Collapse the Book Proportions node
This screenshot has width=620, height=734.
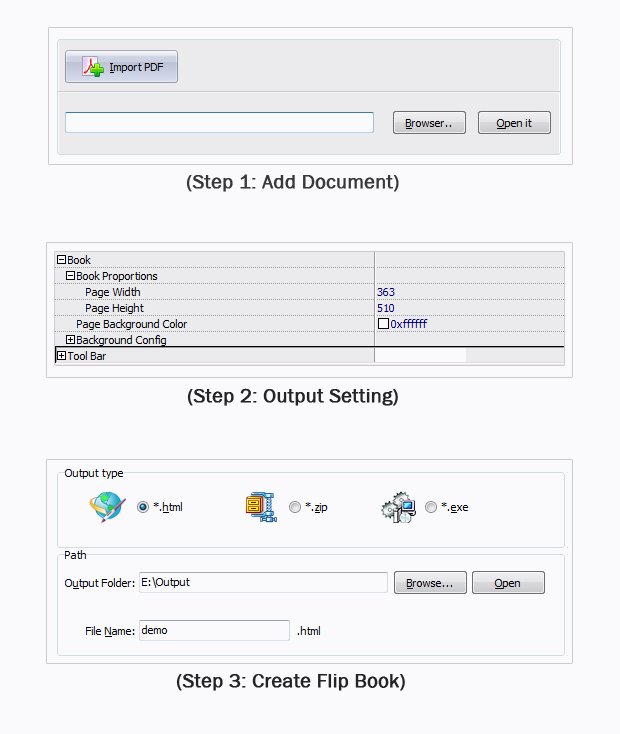pos(70,276)
